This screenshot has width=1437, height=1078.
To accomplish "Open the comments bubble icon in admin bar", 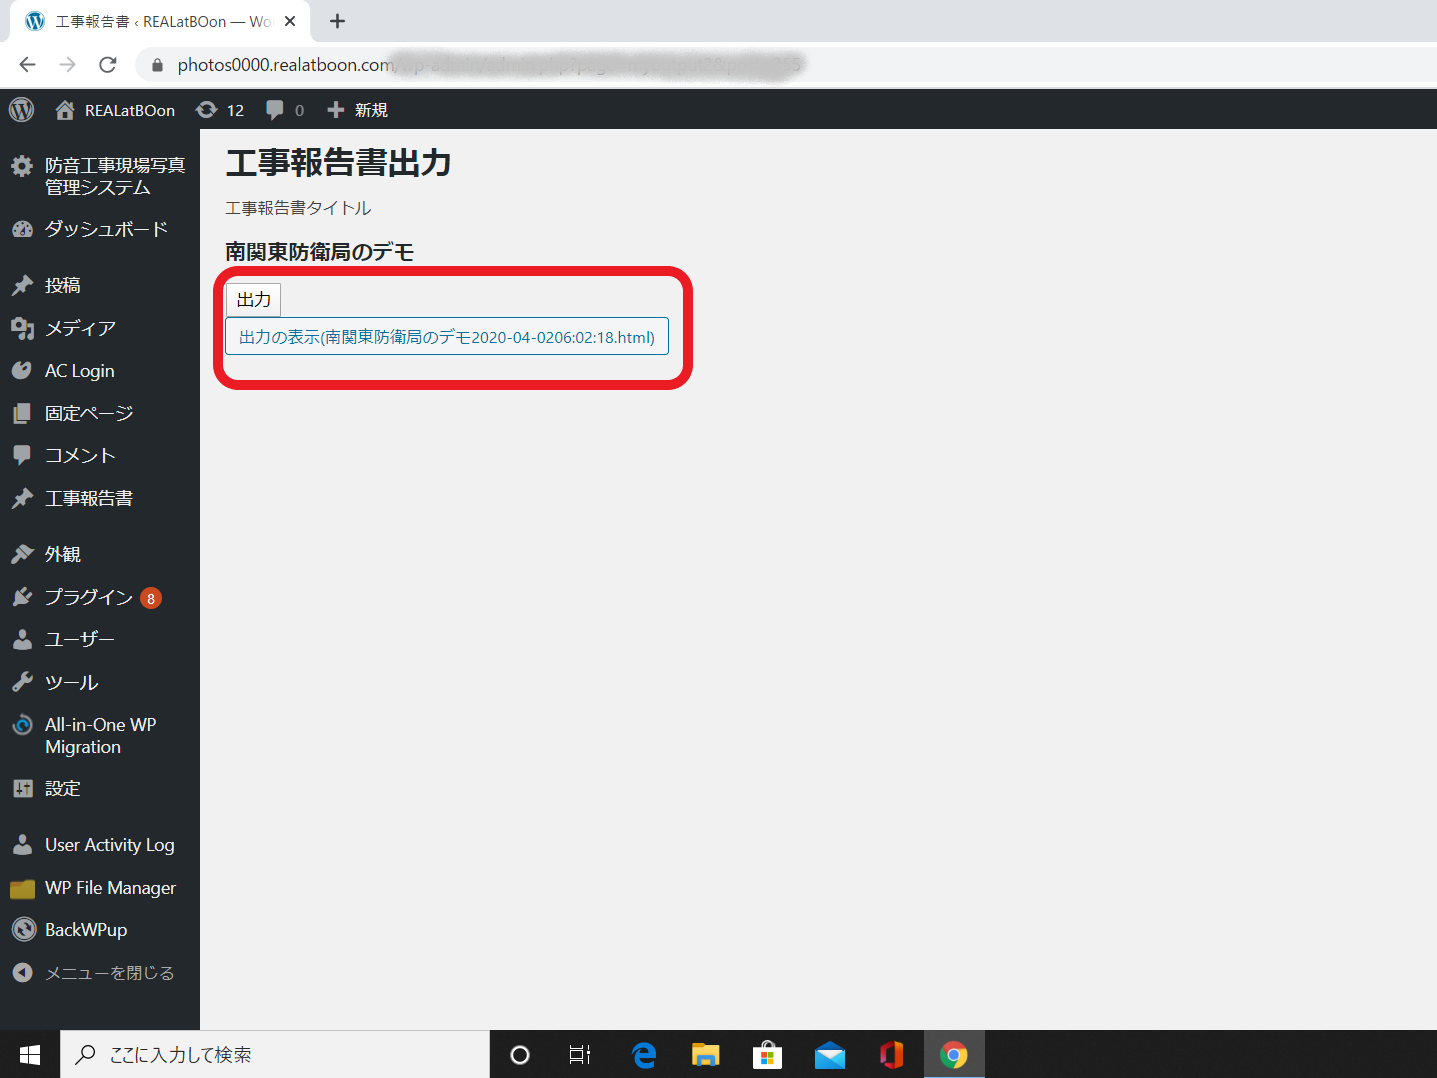I will [275, 110].
